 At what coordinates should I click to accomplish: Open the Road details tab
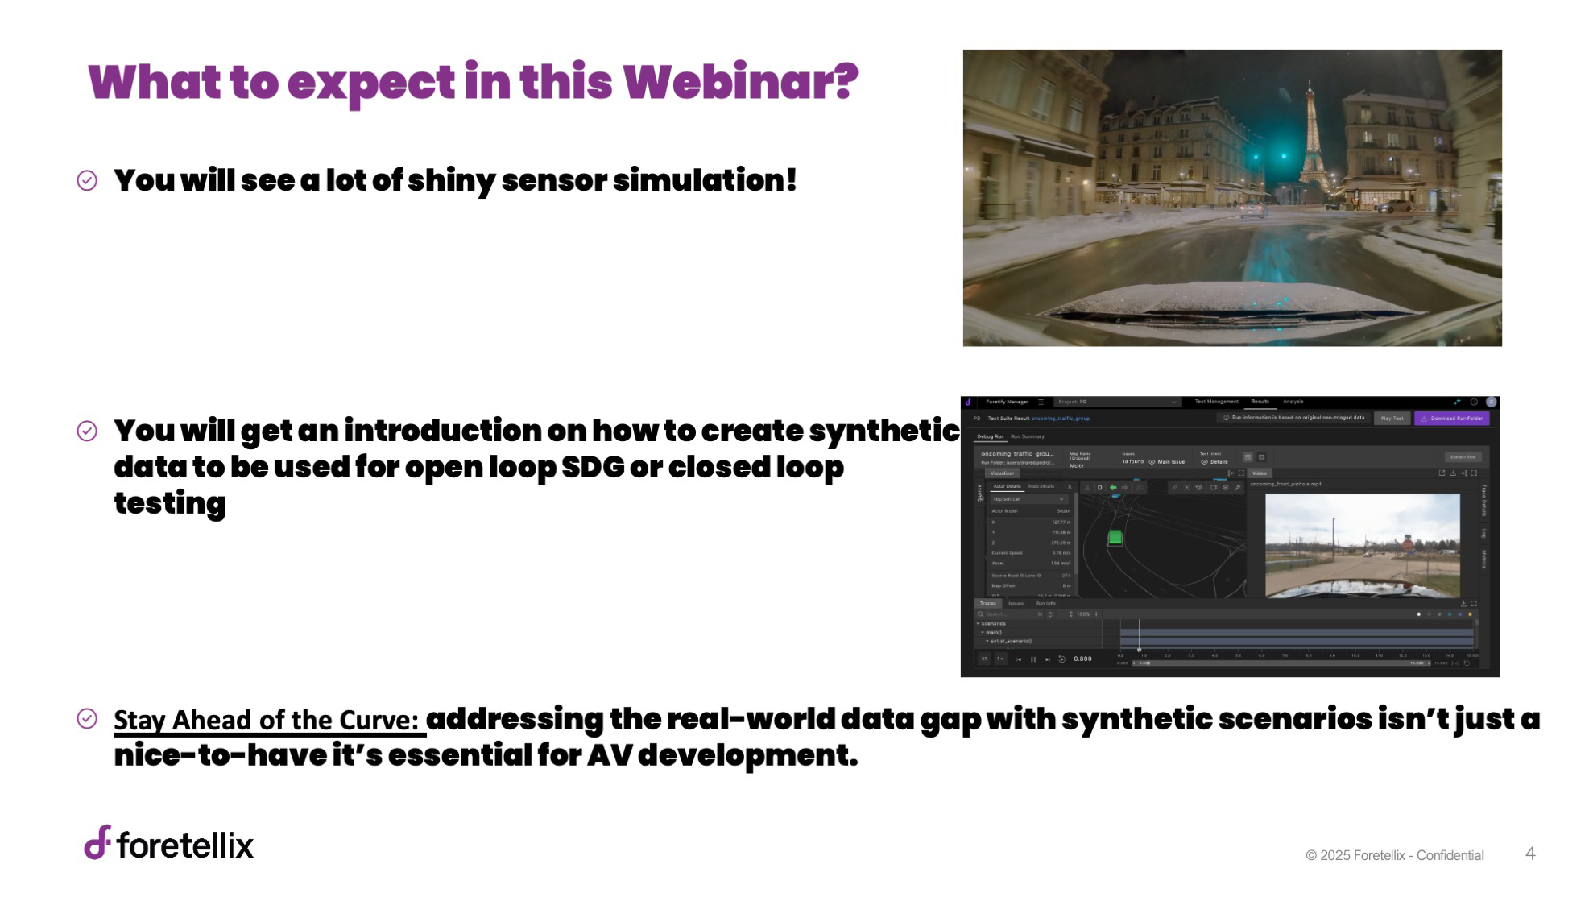(1041, 486)
